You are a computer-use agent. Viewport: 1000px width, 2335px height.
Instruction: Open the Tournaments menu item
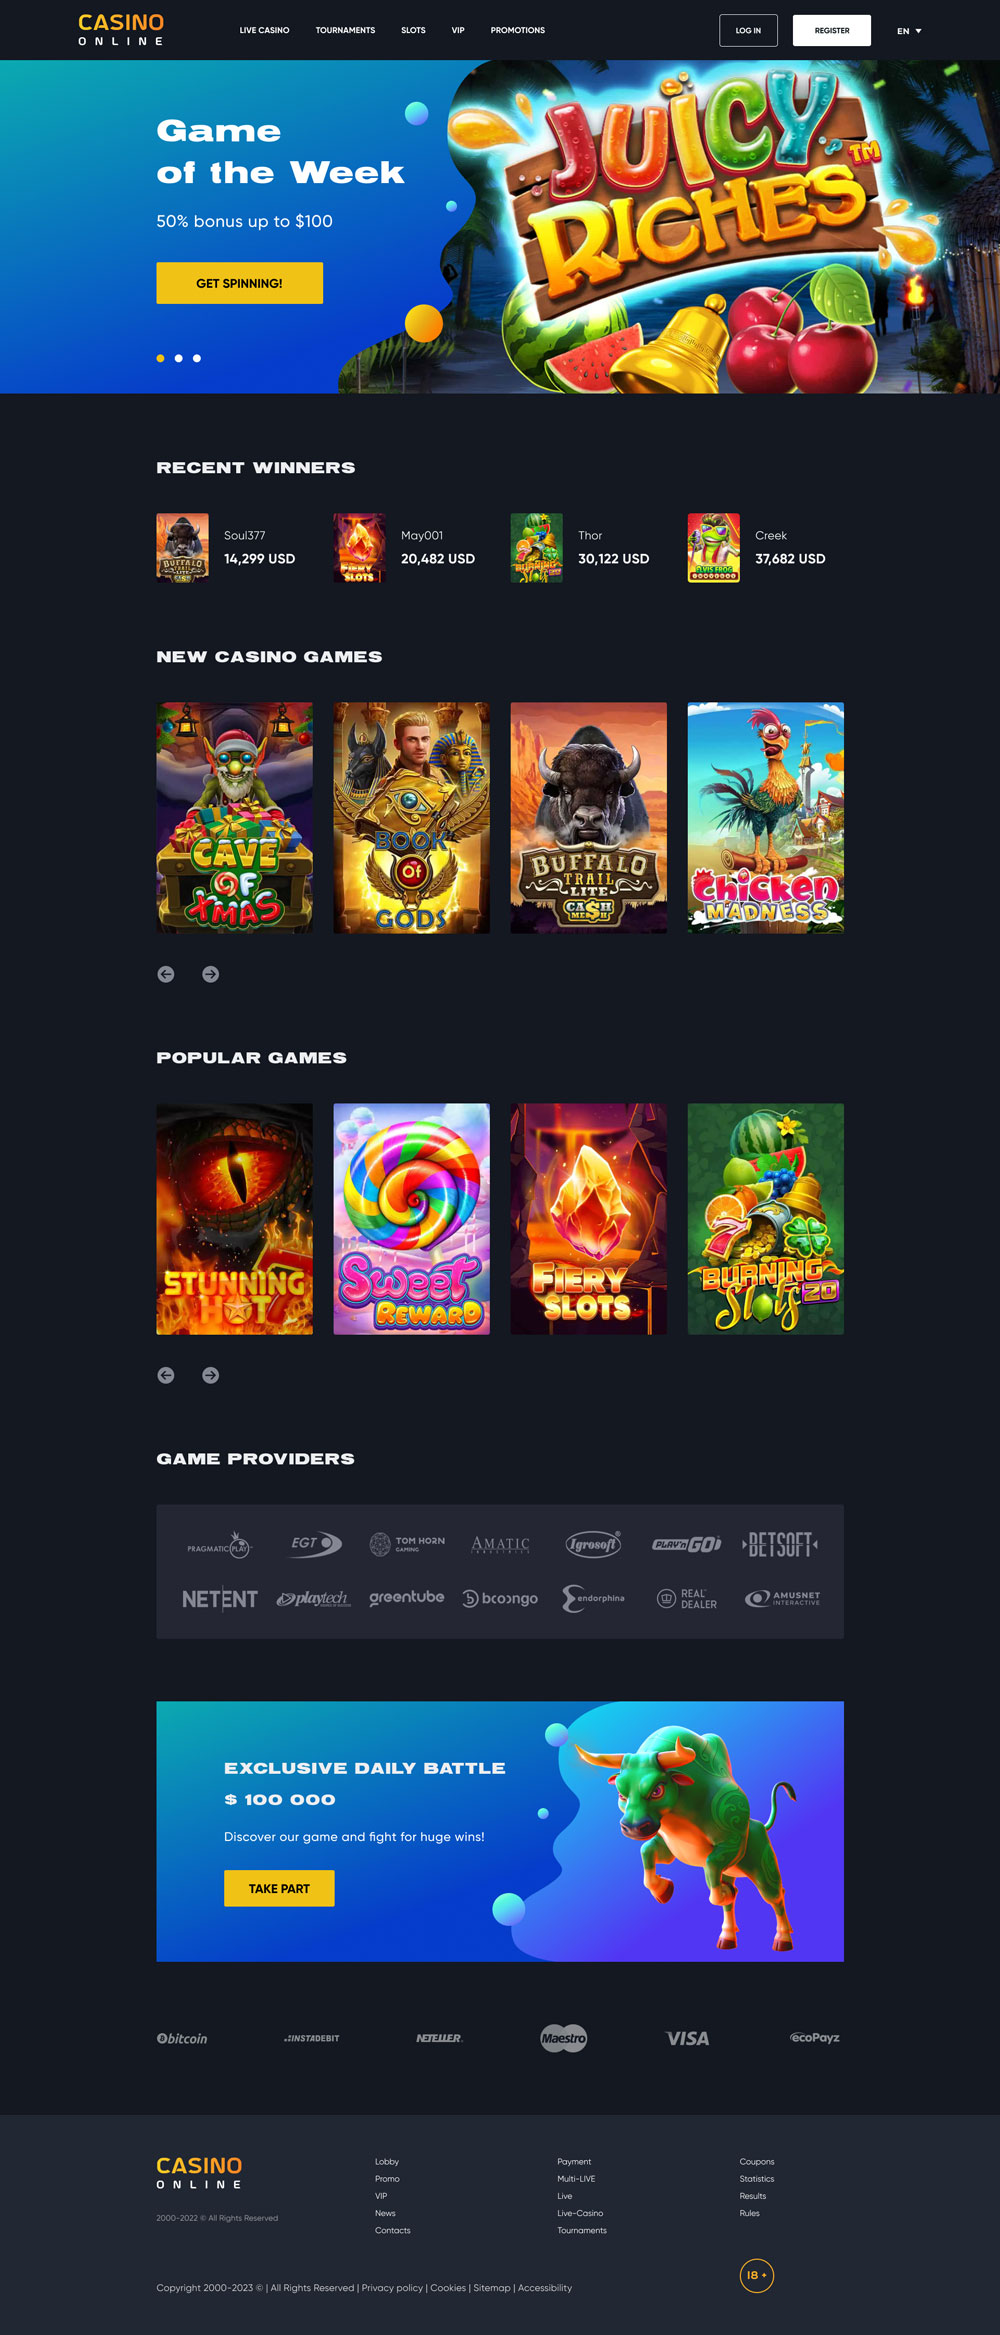point(345,30)
